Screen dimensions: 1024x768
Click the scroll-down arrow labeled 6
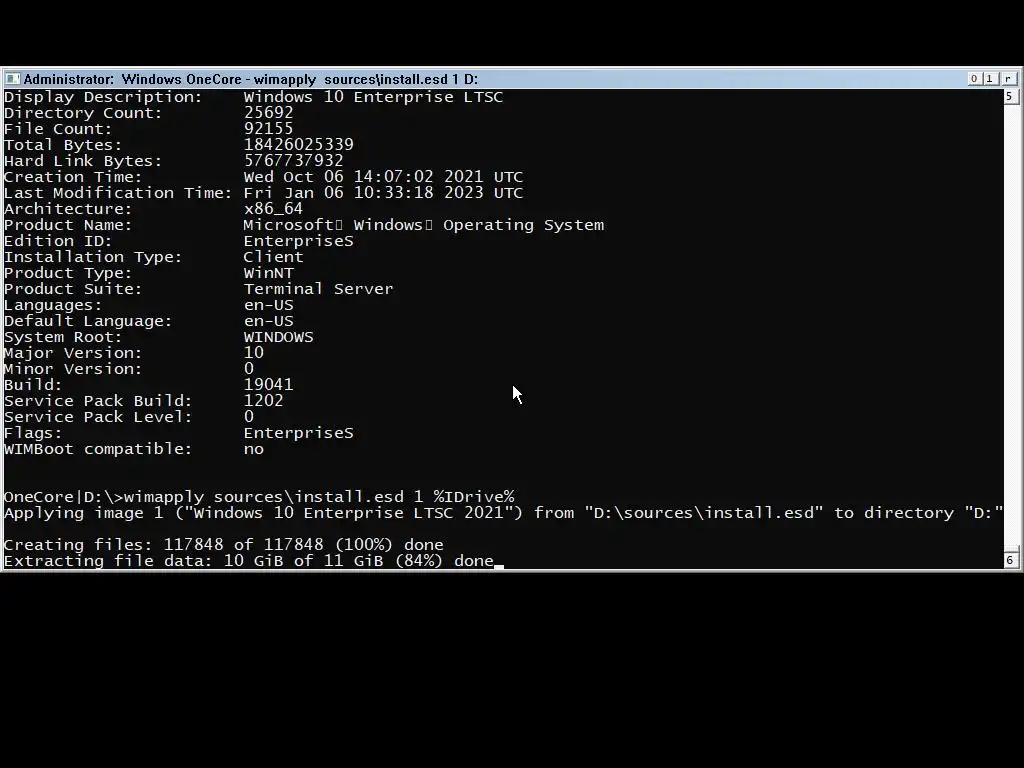pos(1009,560)
